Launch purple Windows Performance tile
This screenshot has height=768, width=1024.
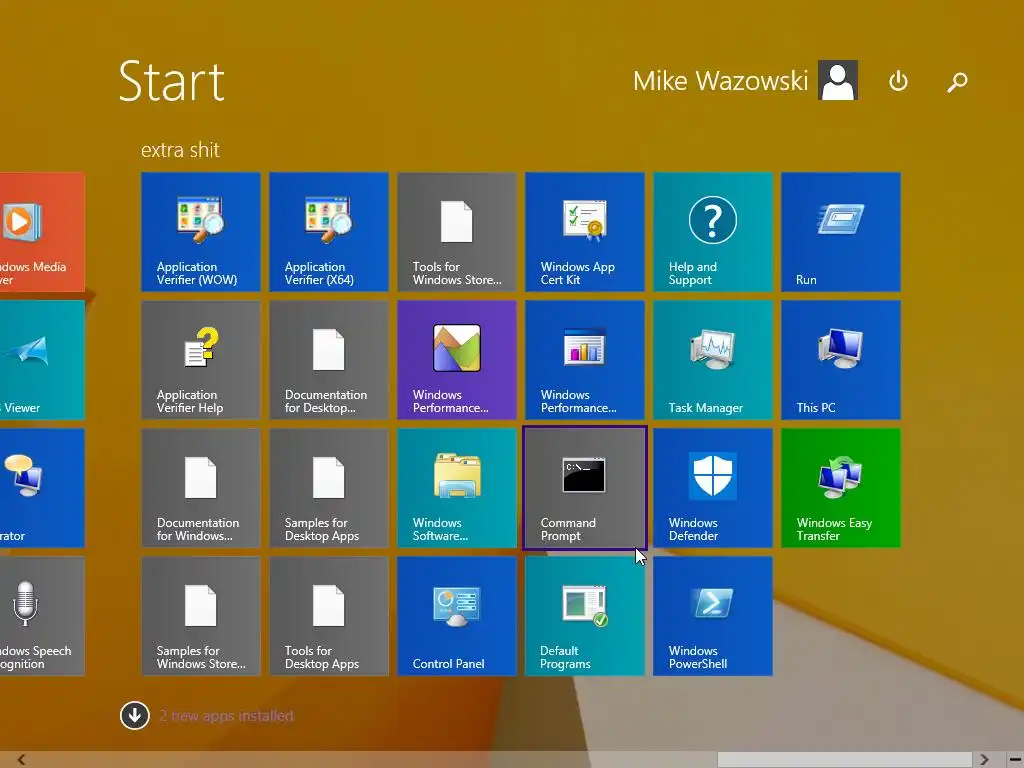click(456, 360)
